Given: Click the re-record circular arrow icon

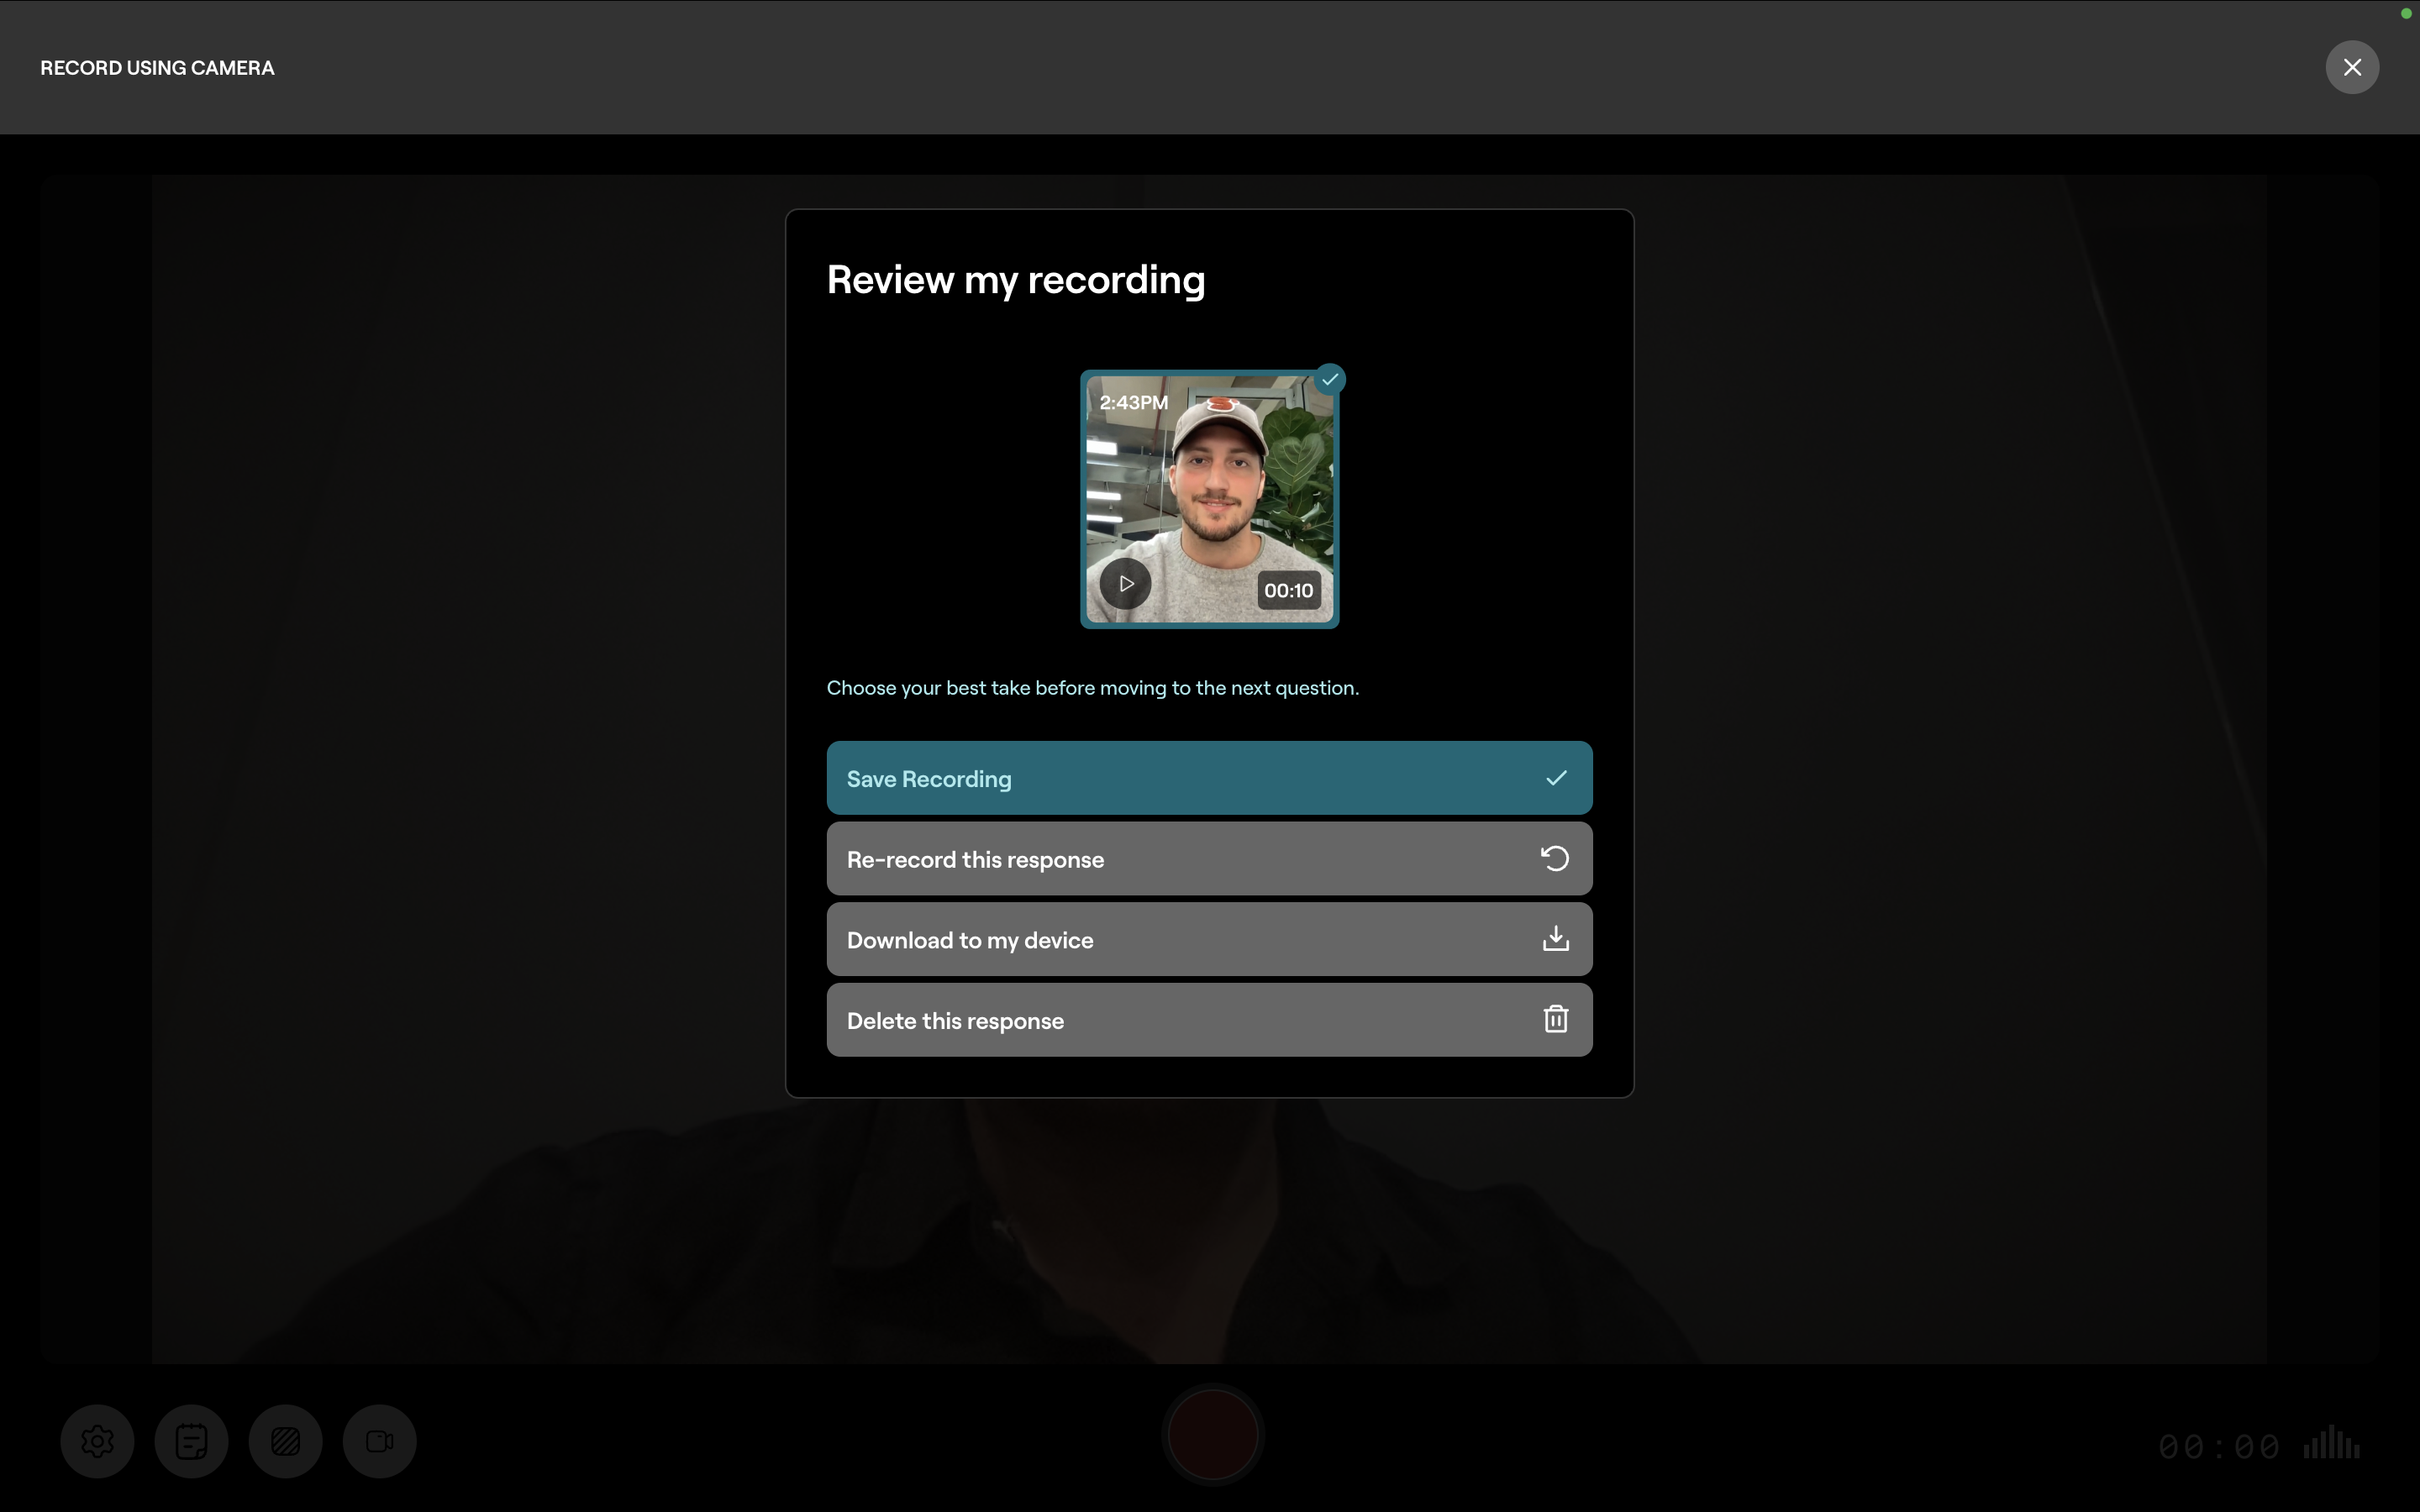Looking at the screenshot, I should click(1554, 858).
